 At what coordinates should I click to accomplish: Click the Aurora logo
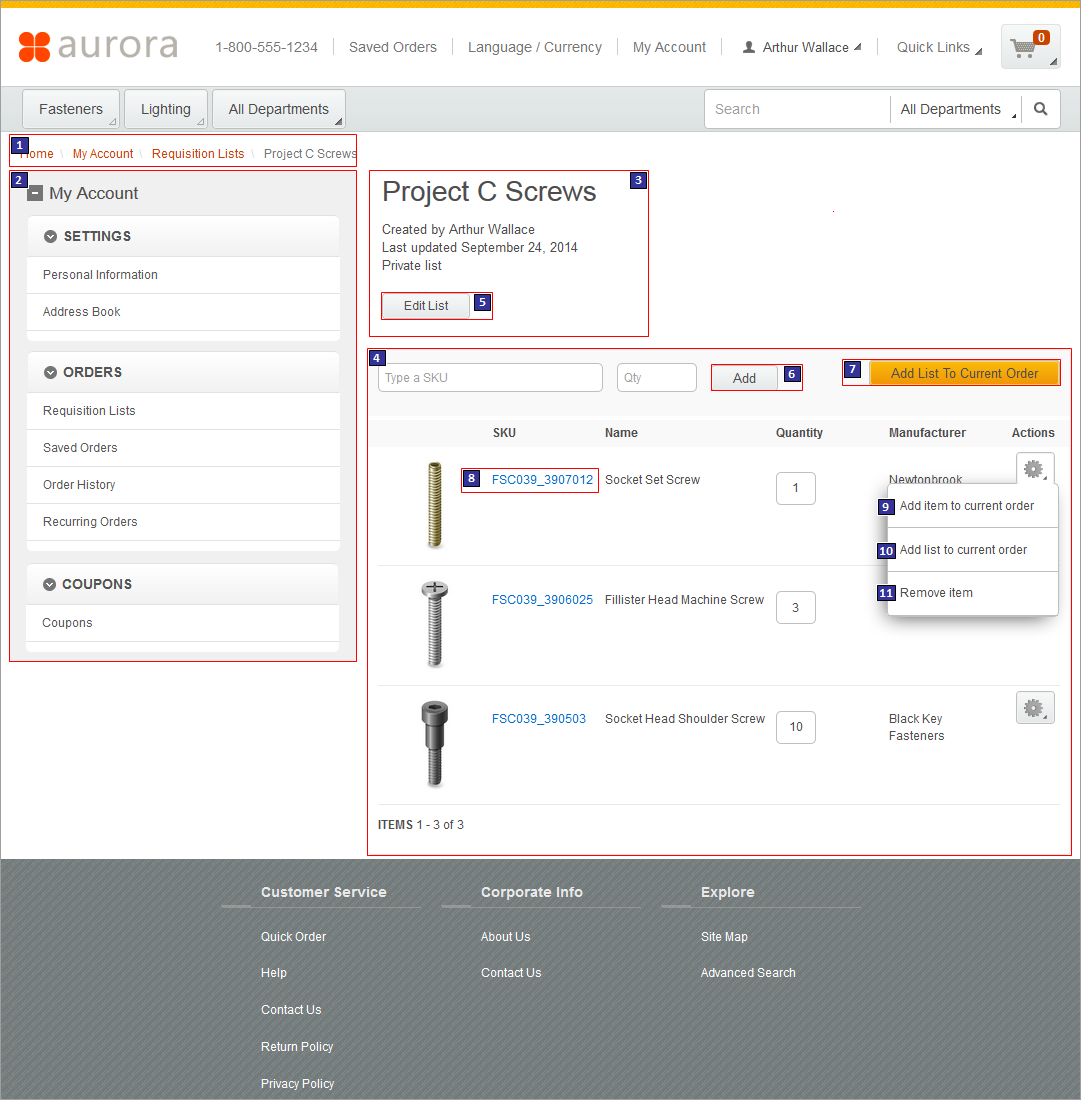coord(98,46)
